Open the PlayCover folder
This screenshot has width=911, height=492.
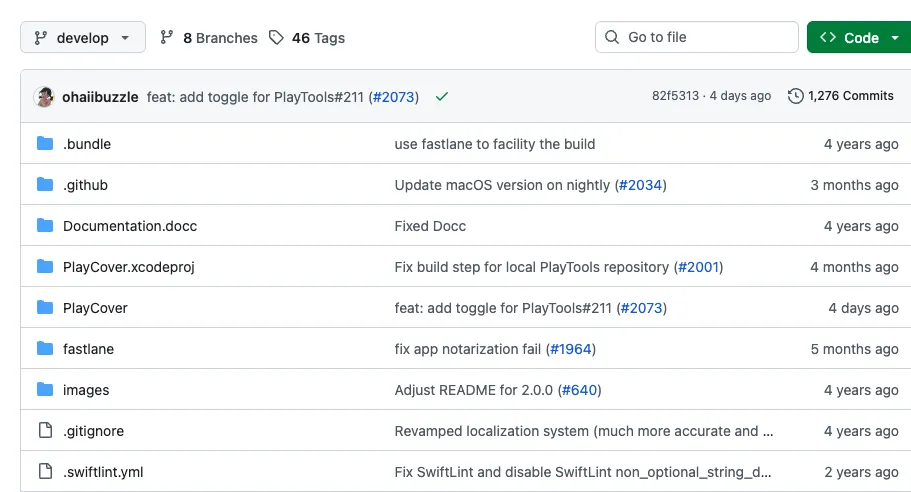pyautogui.click(x=95, y=308)
